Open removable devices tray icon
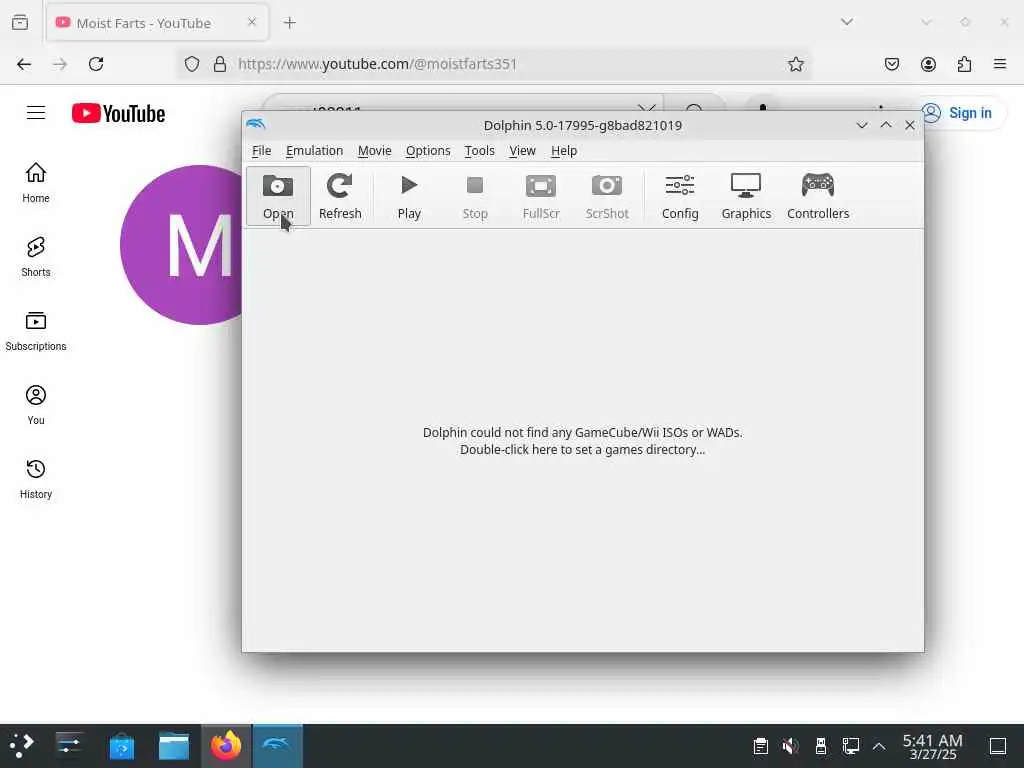The width and height of the screenshot is (1024, 768). (820, 746)
